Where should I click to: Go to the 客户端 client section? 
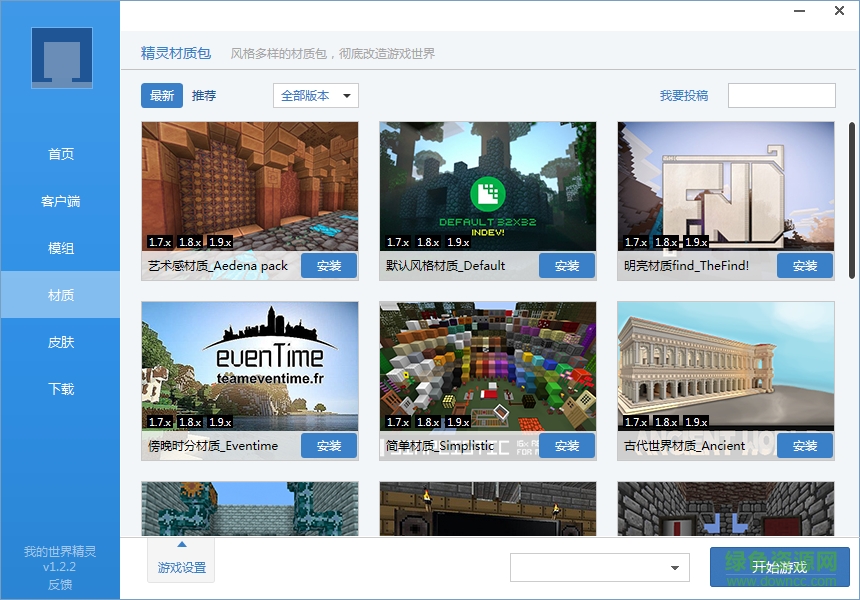pos(61,201)
